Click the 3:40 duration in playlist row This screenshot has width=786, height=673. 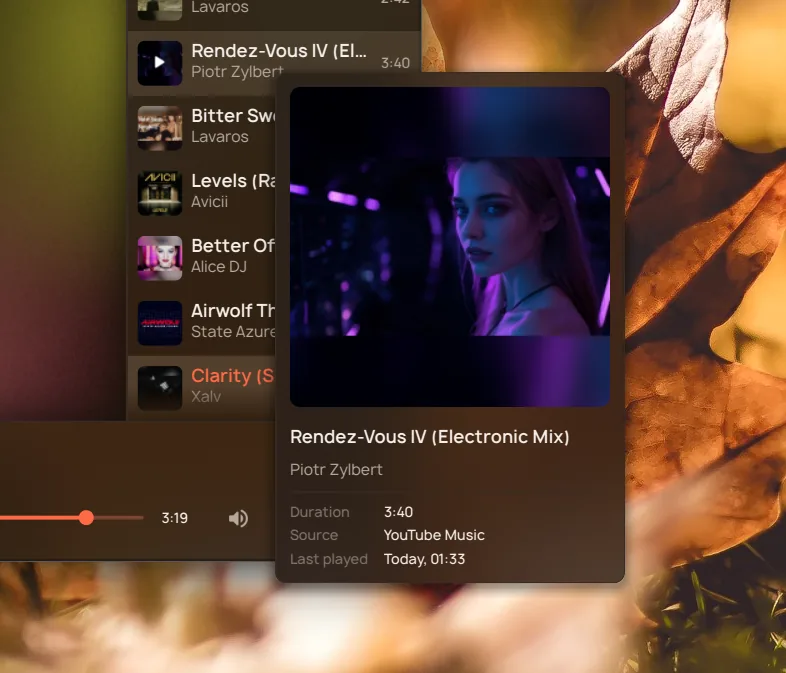click(396, 63)
